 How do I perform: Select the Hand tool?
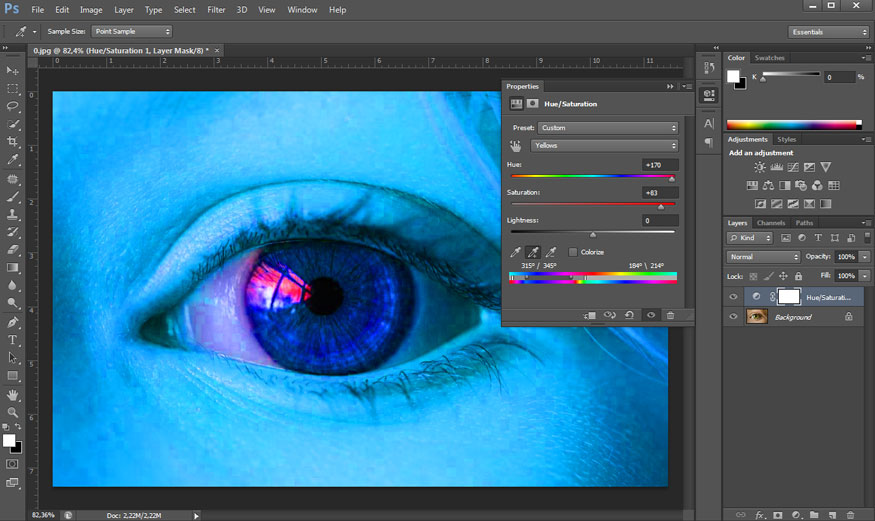[13, 394]
